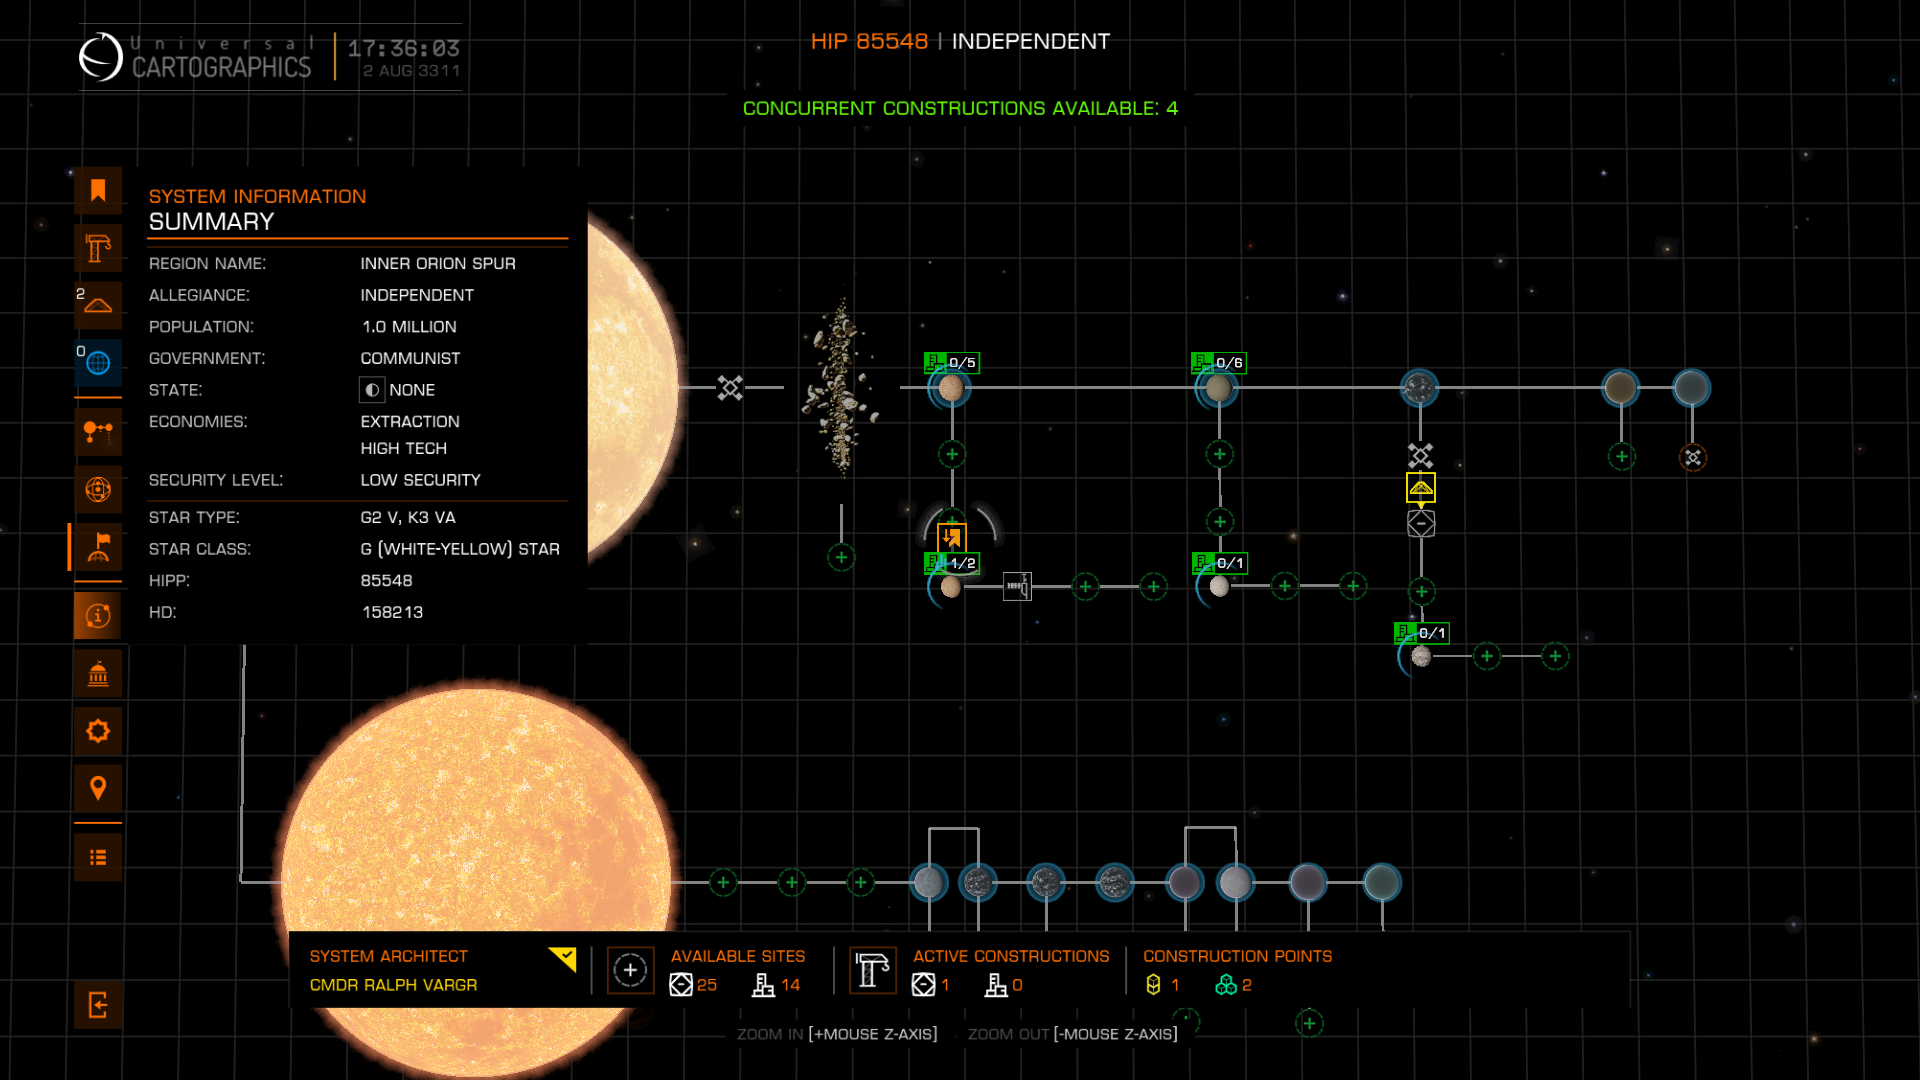1920x1080 pixels.
Task: Click orbital Active Constructions icon showing 1
Action: (923, 985)
